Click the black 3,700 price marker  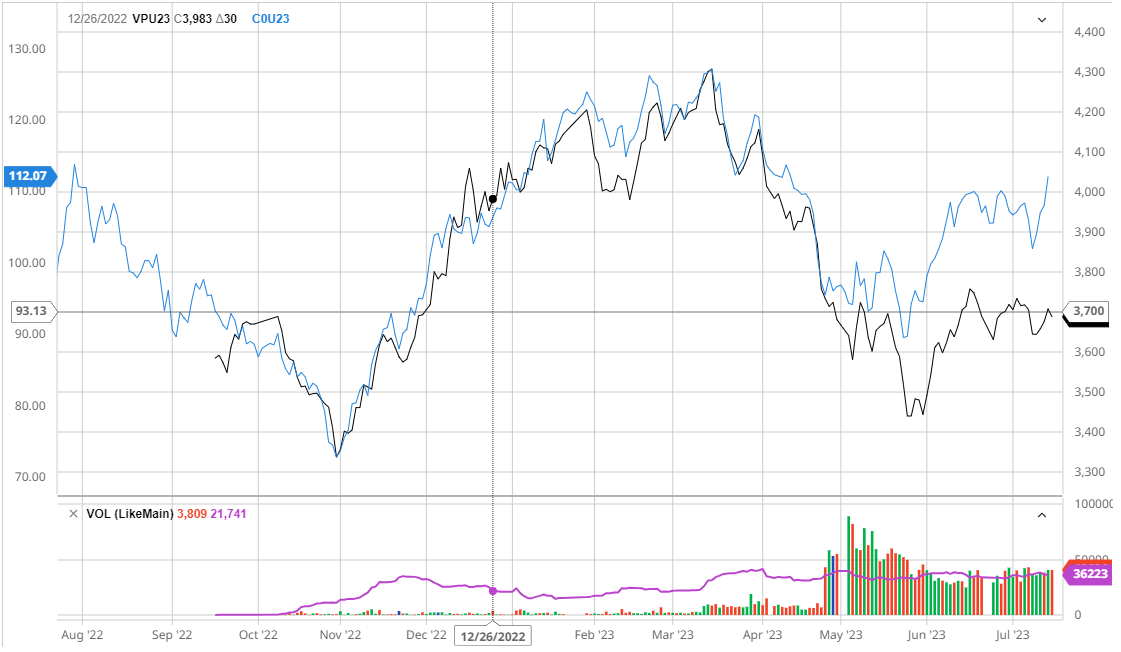(x=1087, y=312)
